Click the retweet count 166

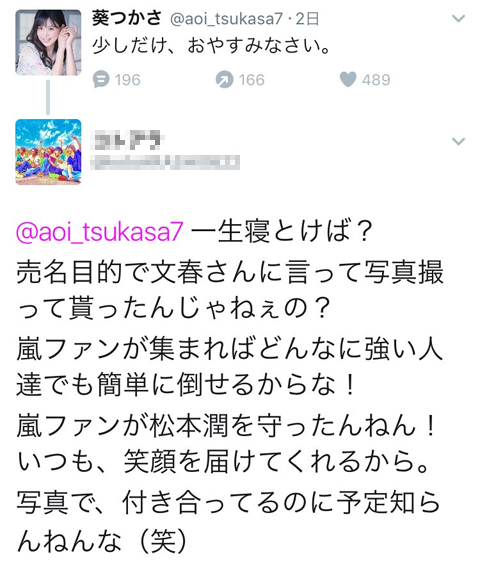(252, 80)
